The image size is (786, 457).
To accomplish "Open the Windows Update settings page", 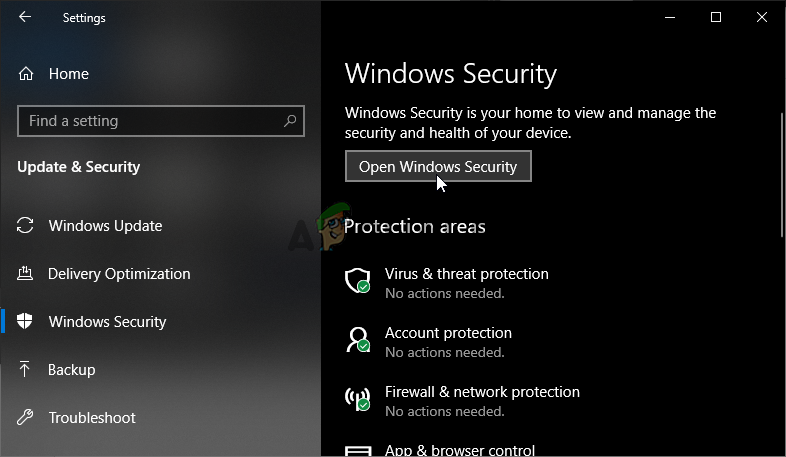I will pos(105,226).
